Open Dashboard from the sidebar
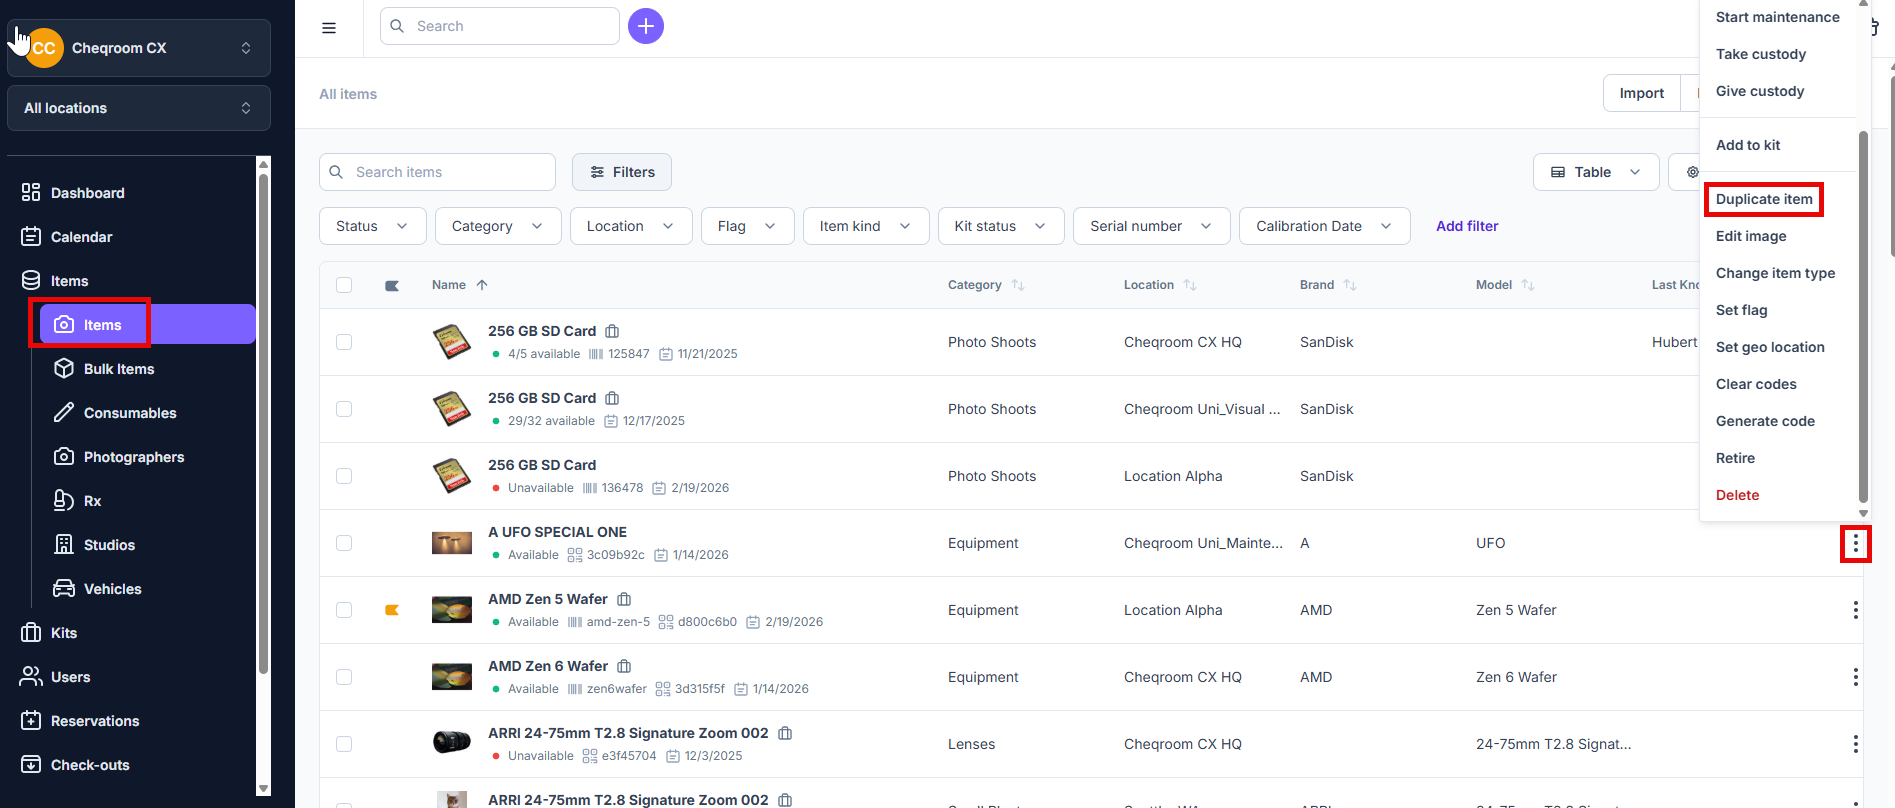Viewport: 1895px width, 808px height. 88,193
